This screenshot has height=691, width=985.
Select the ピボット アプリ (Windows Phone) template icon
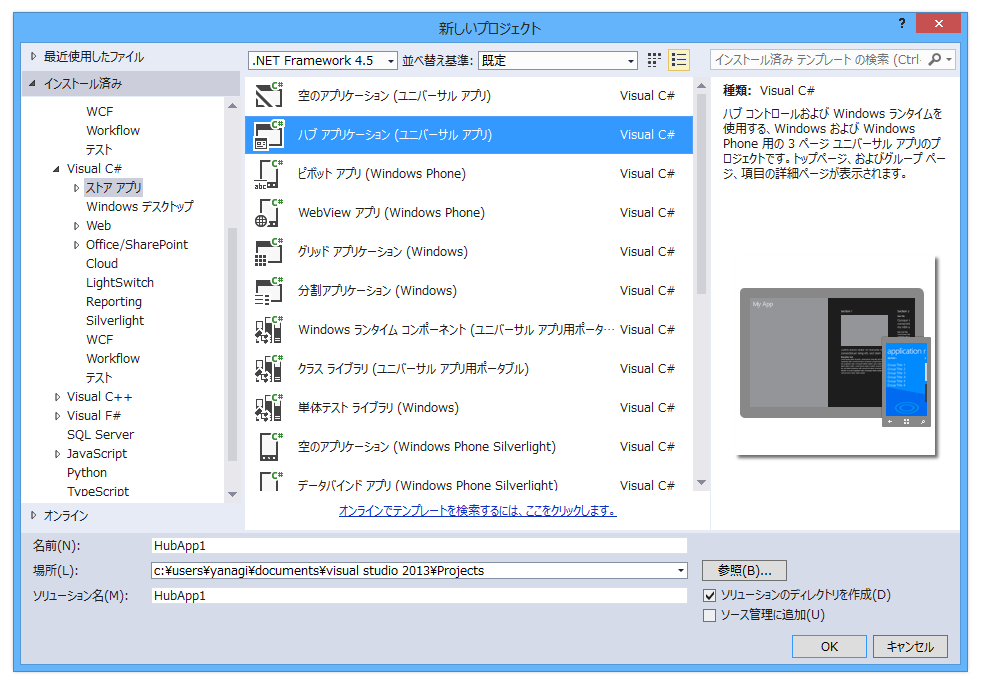coord(270,173)
